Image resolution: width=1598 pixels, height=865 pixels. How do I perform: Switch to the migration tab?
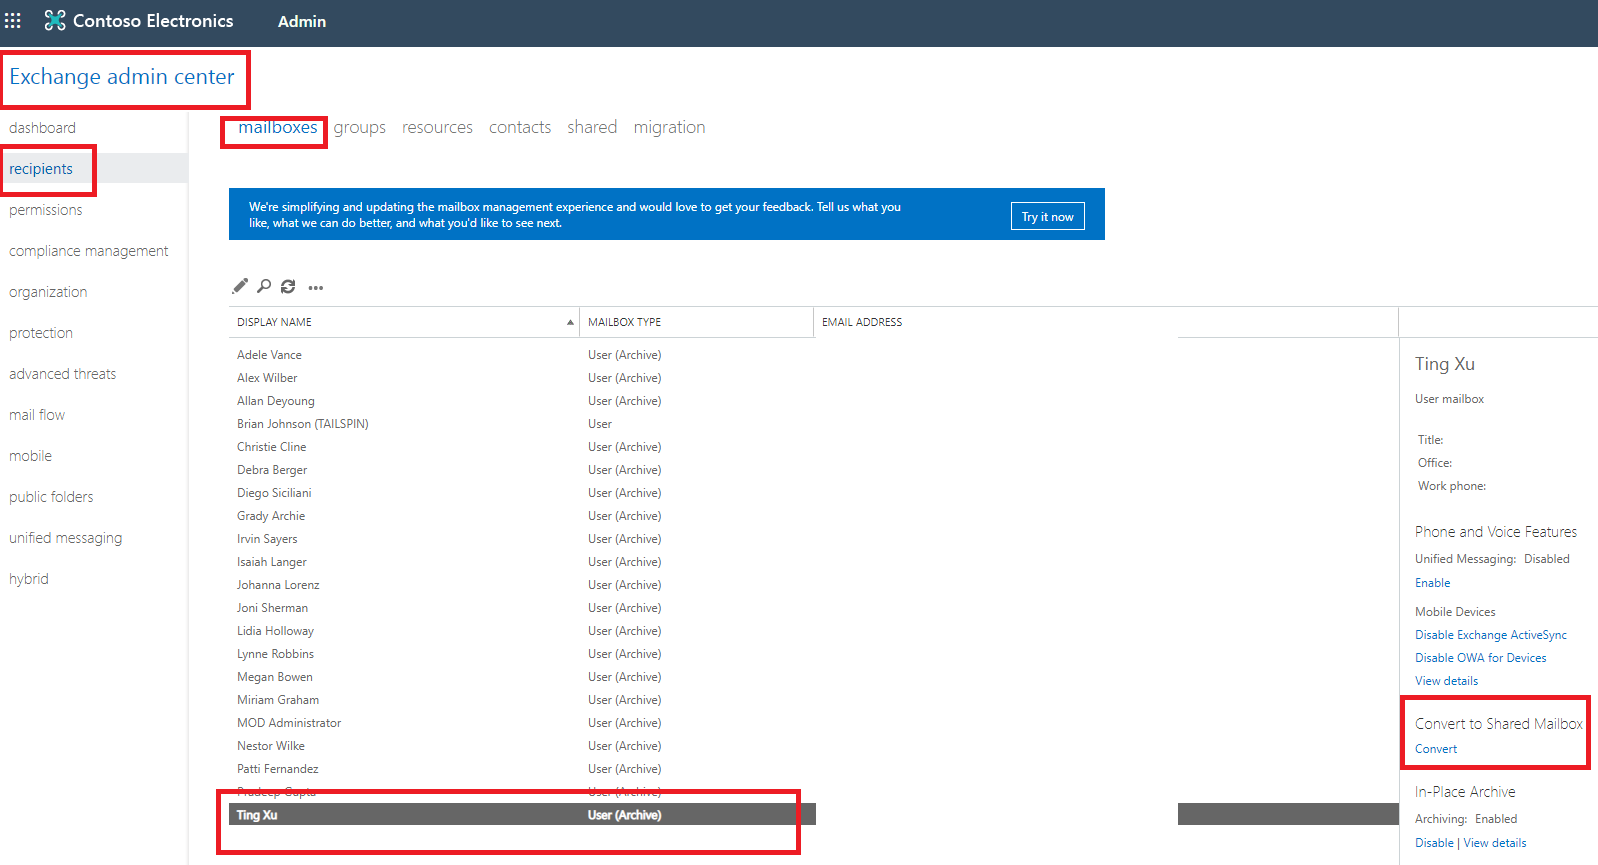click(669, 128)
